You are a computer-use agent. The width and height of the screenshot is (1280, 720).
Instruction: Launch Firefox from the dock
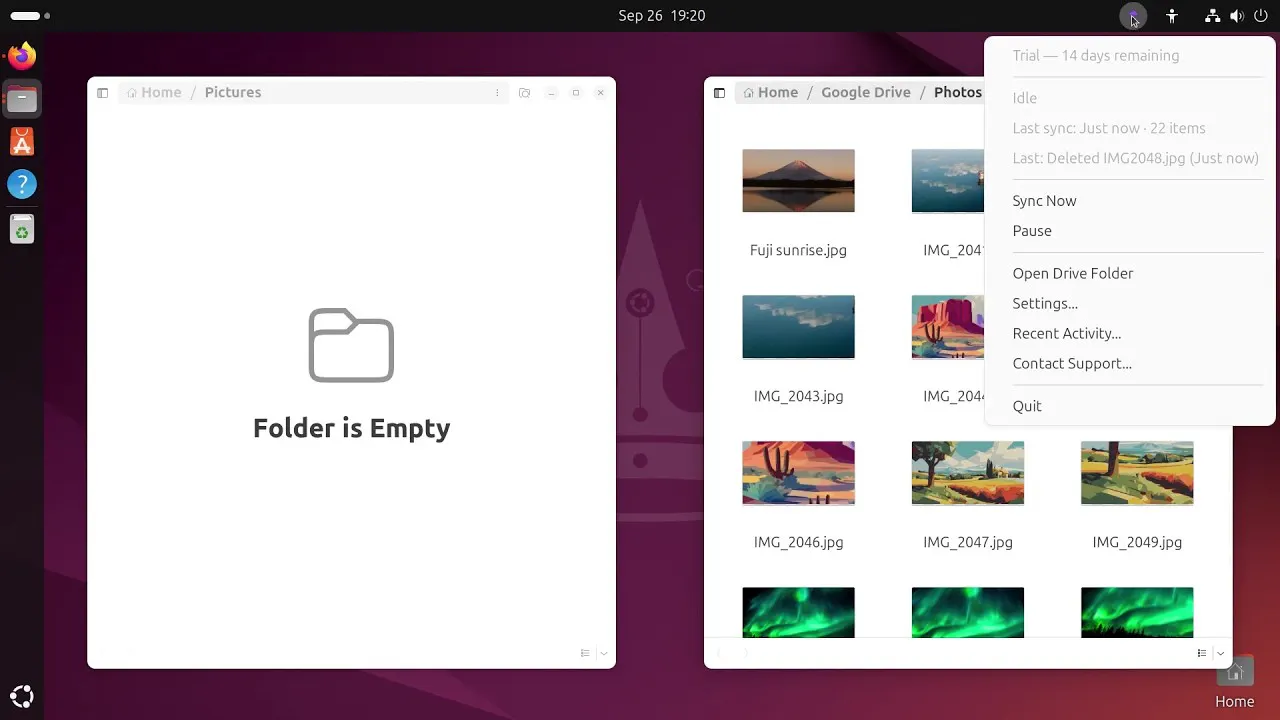(22, 56)
